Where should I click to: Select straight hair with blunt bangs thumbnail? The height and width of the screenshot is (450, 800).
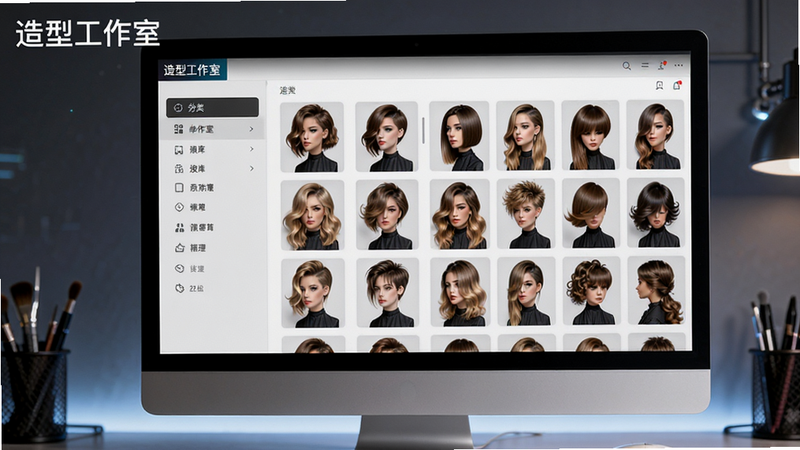(590, 135)
